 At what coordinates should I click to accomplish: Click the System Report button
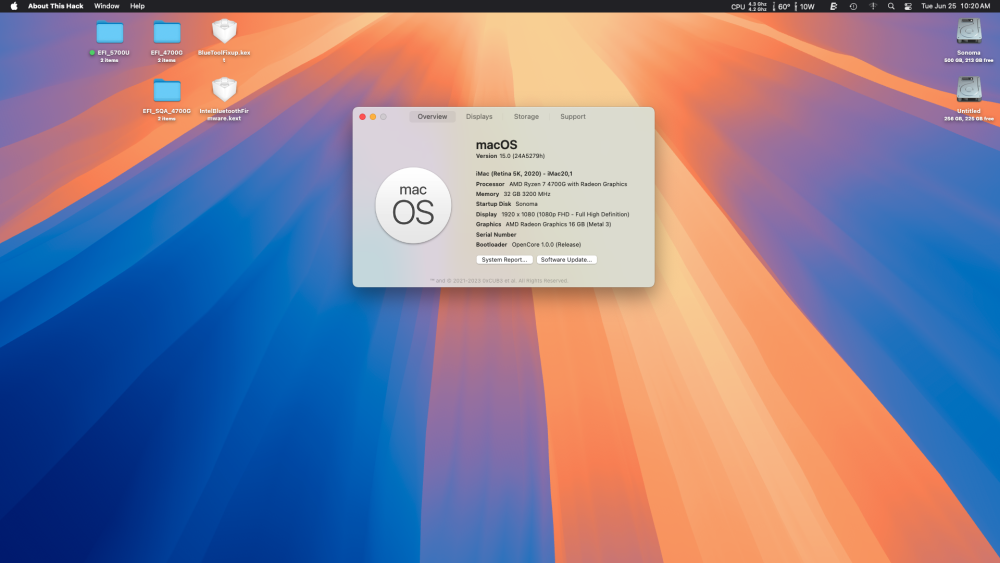pyautogui.click(x=504, y=260)
